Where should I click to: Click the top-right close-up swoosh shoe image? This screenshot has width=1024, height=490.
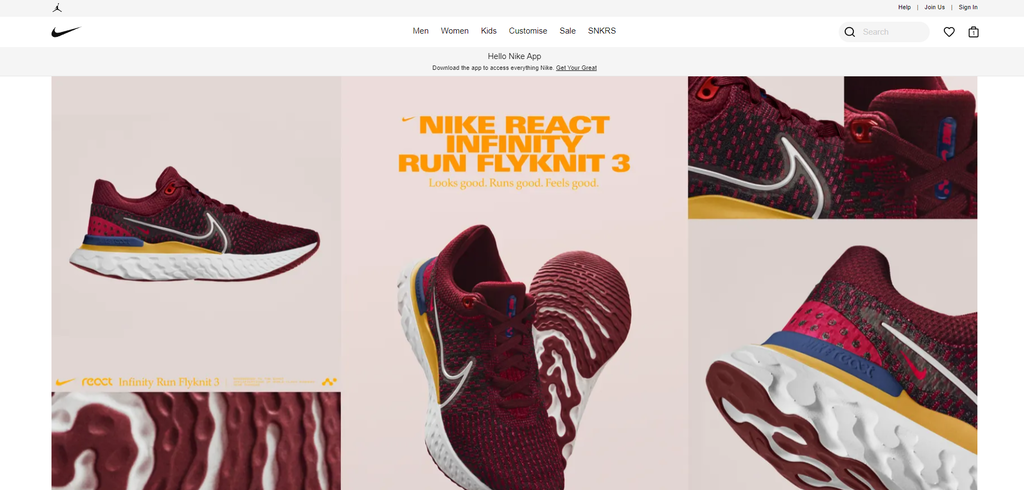coord(832,147)
